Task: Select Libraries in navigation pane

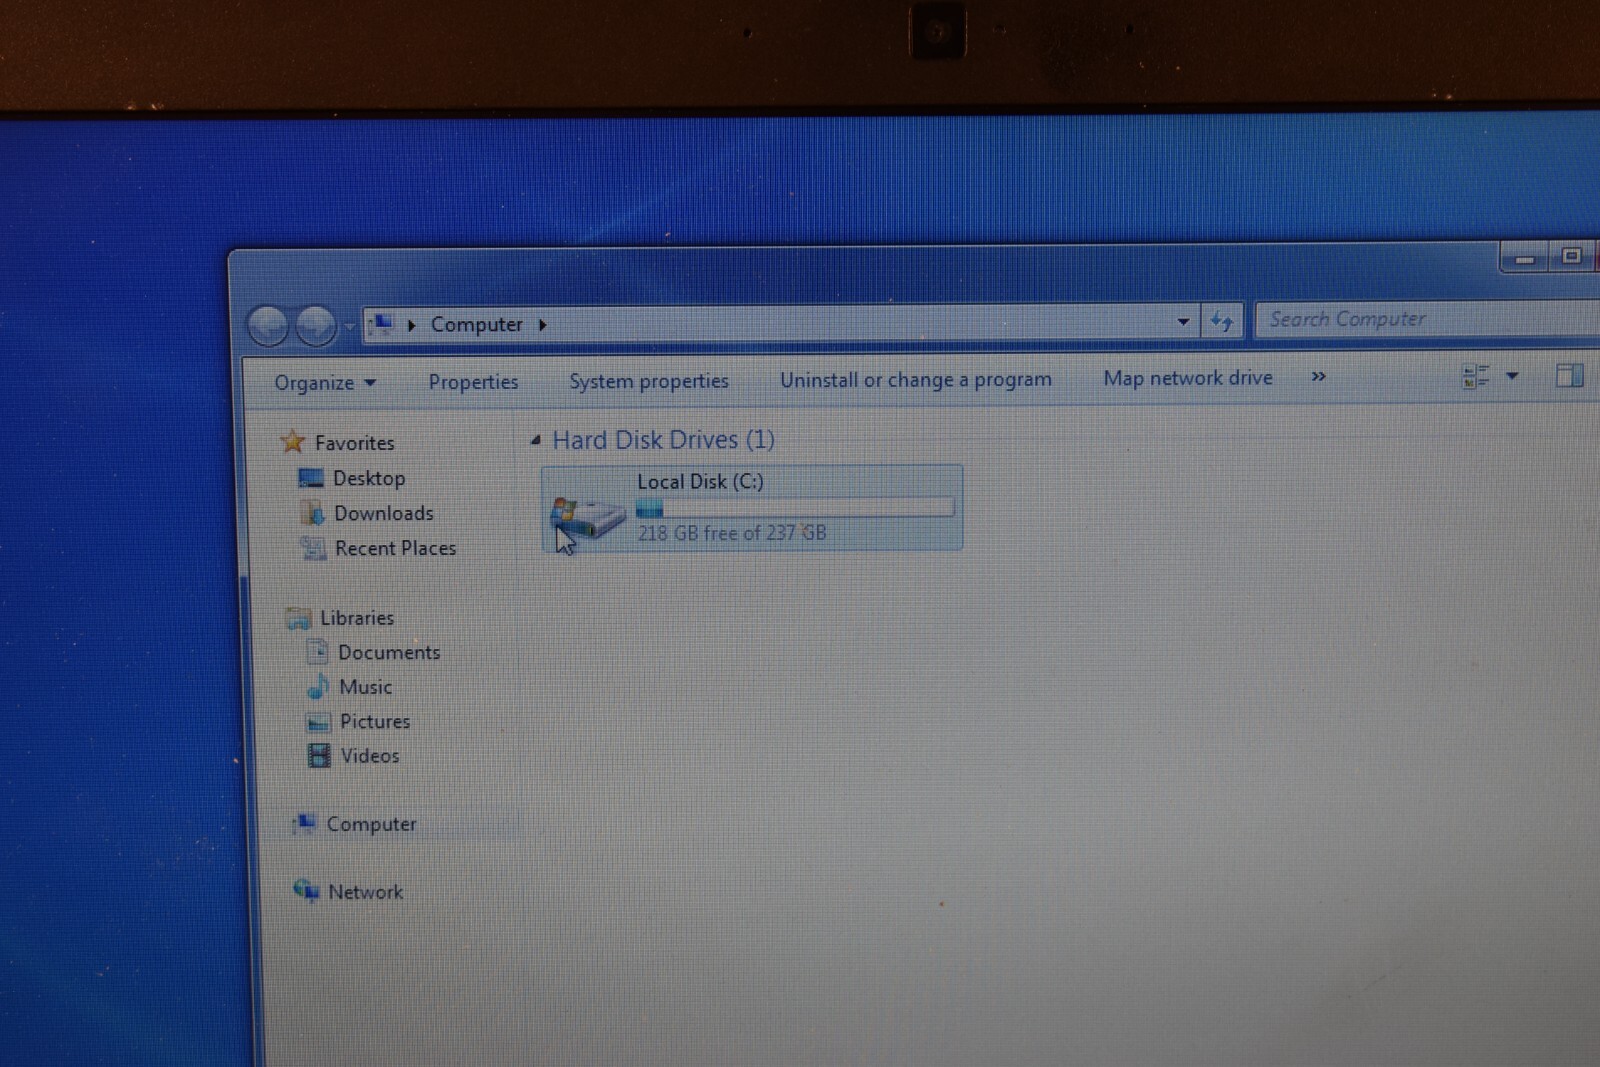Action: (357, 618)
